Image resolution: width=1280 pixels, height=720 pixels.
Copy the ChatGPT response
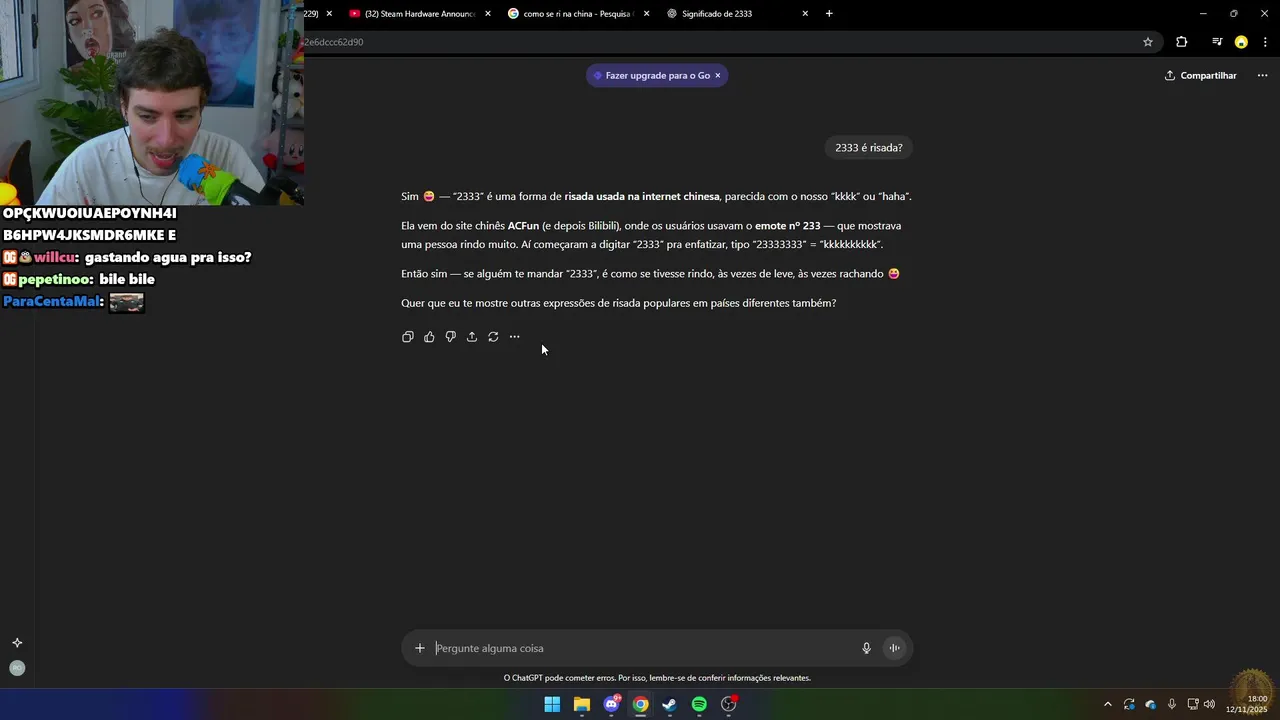(408, 337)
